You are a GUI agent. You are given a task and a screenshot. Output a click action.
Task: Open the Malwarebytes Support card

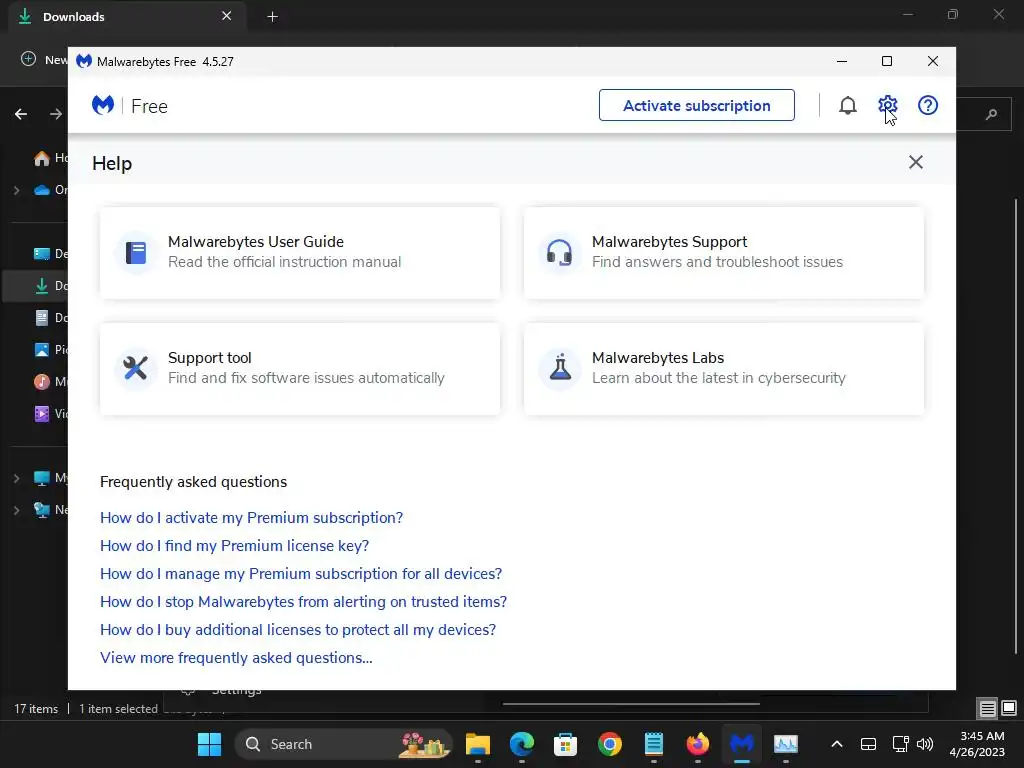click(x=724, y=253)
